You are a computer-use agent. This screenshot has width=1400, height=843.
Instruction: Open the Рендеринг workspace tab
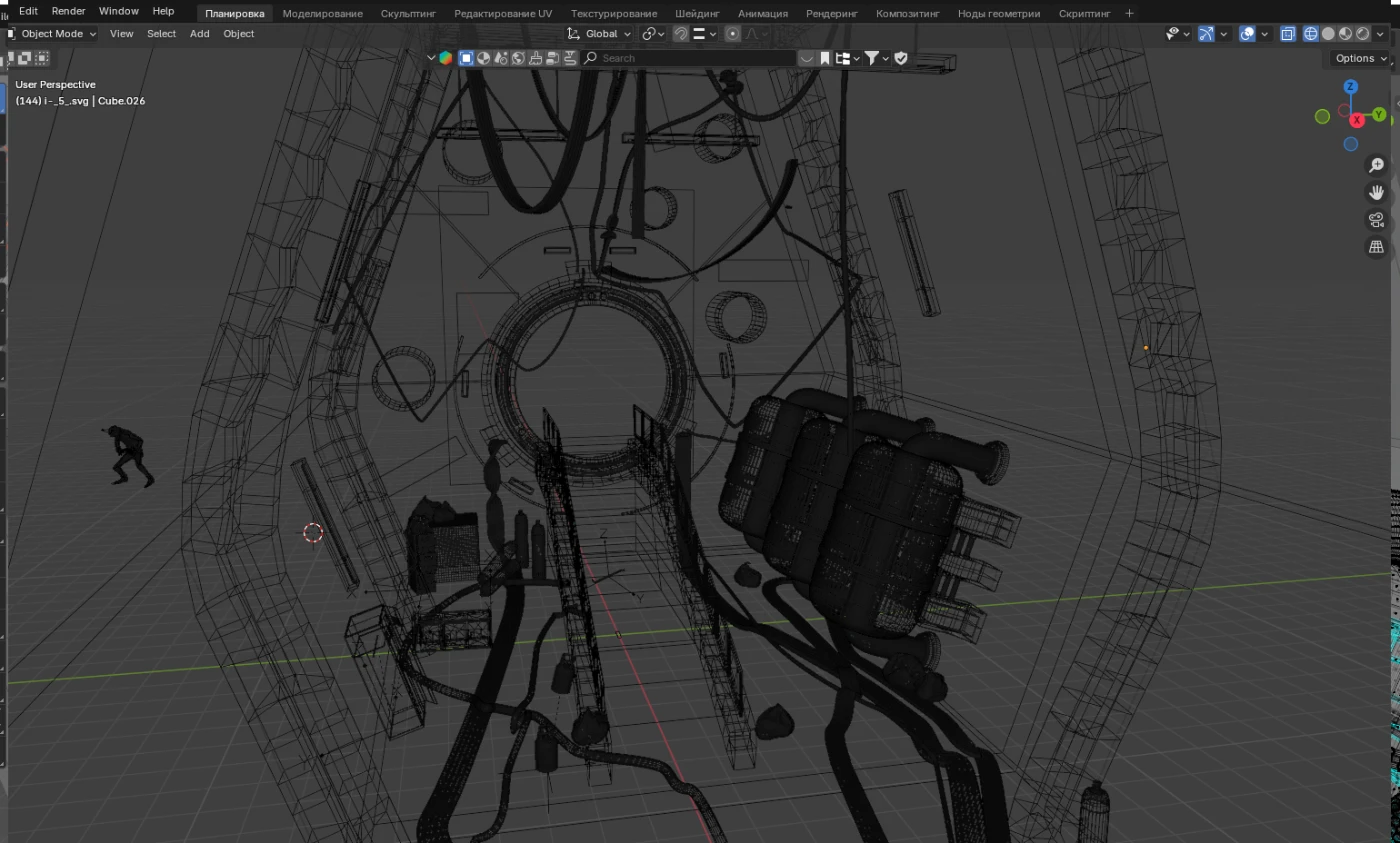pos(831,13)
